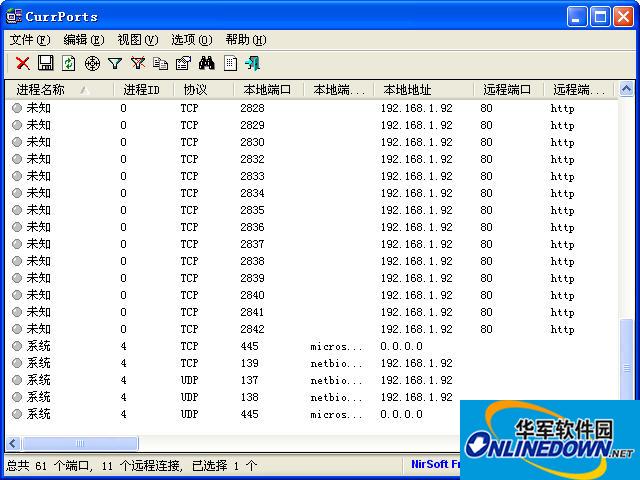Refresh the port list

click(x=68, y=63)
